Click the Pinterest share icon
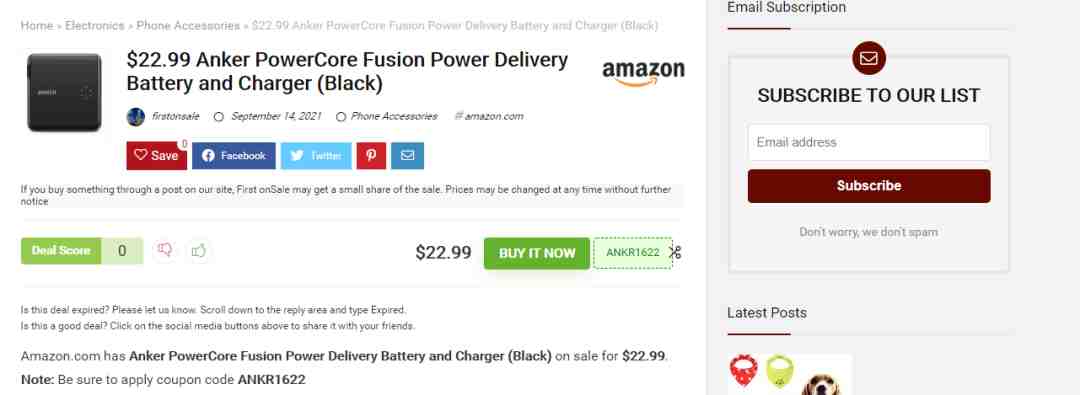This screenshot has height=395, width=1080. coord(371,156)
